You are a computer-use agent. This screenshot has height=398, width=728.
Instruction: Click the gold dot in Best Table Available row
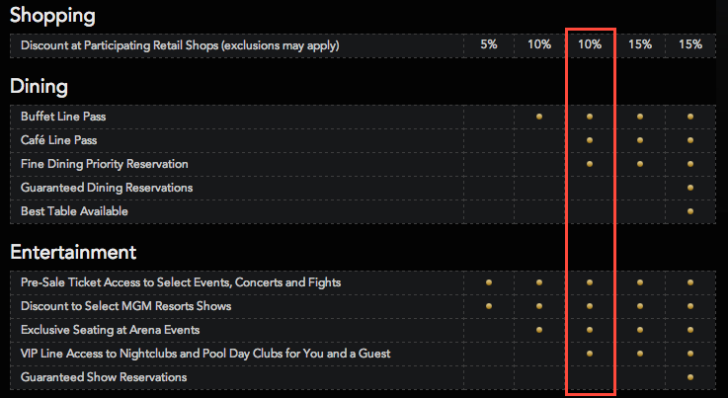[x=690, y=211]
